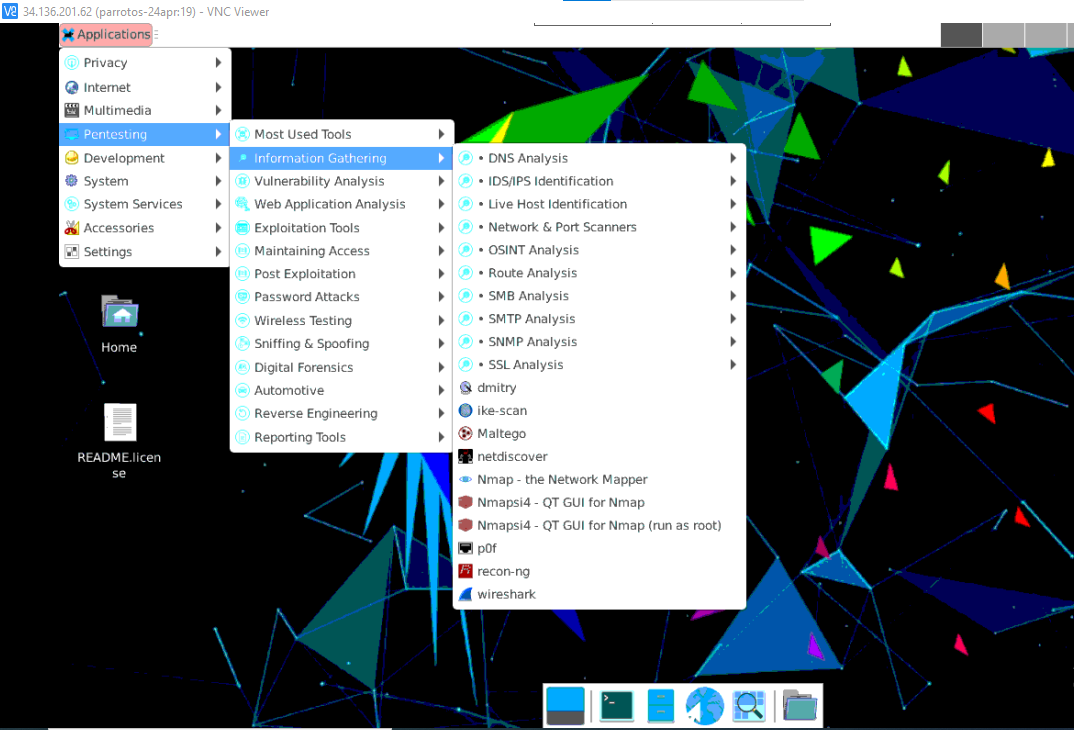This screenshot has height=730, width=1074.
Task: Launch wireshark via its shark fin icon
Action: tap(466, 594)
